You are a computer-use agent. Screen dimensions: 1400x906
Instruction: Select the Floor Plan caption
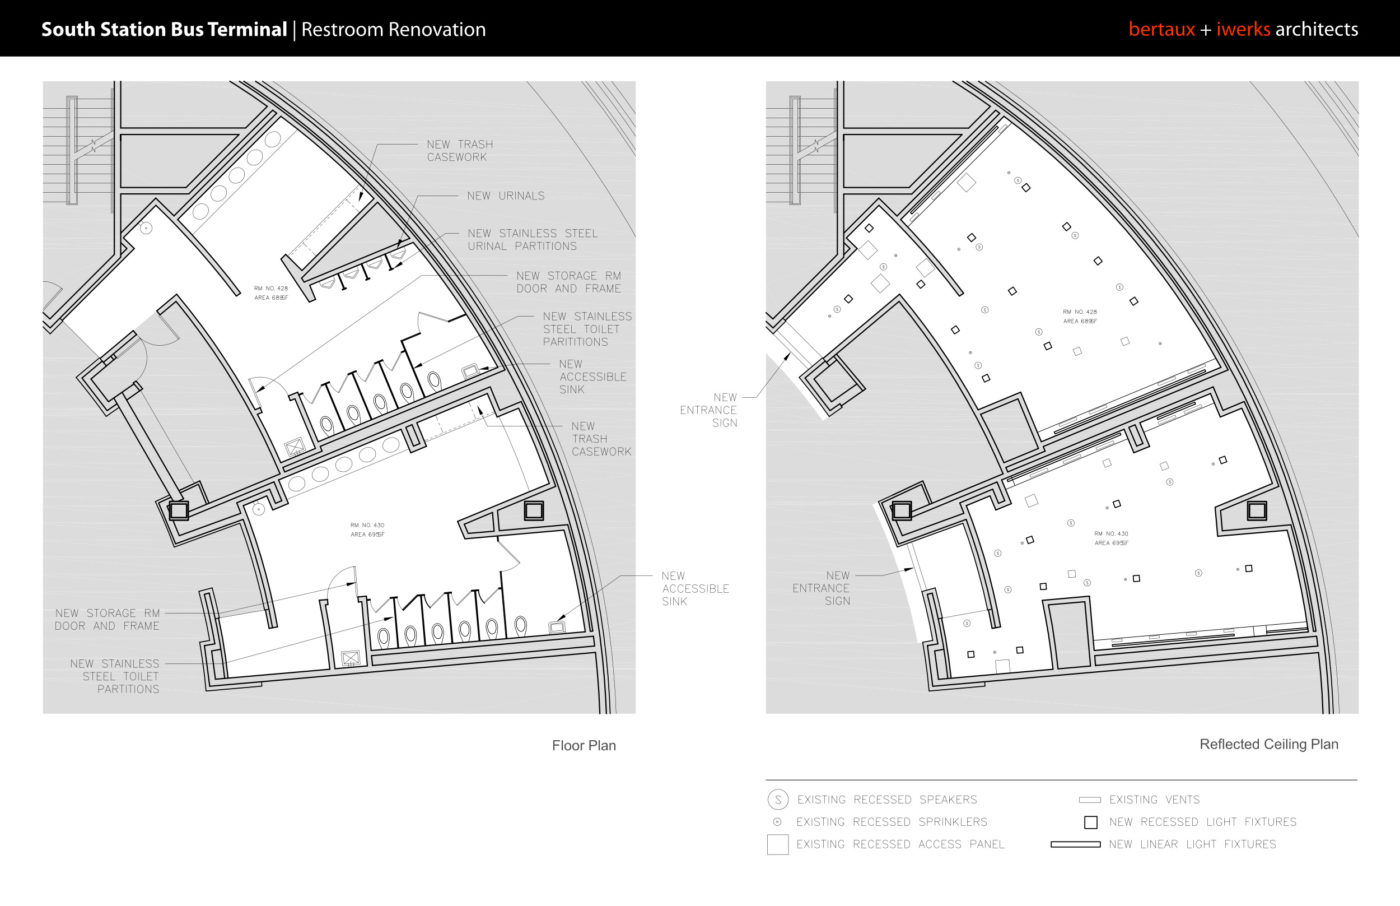click(x=584, y=745)
